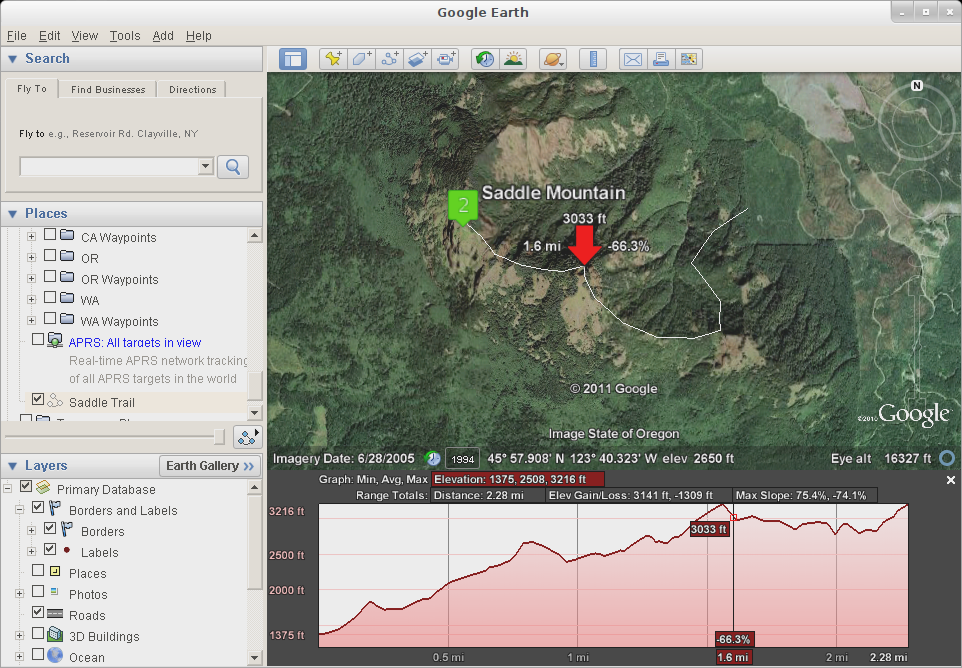The image size is (962, 668).
Task: Click the historical imagery clock next to 1994
Action: 433,459
